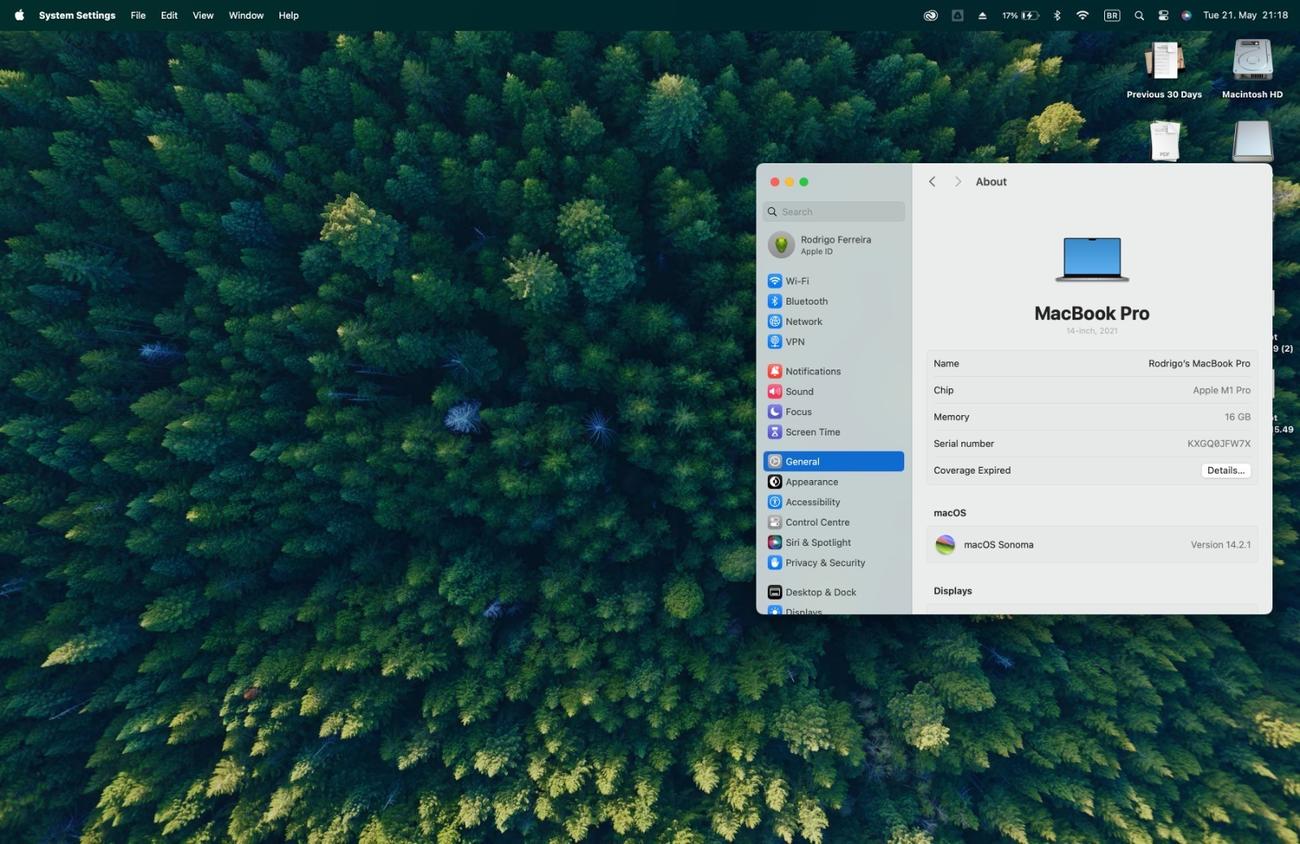Viewport: 1300px width, 844px height.
Task: Open the View menu
Action: click(x=203, y=15)
